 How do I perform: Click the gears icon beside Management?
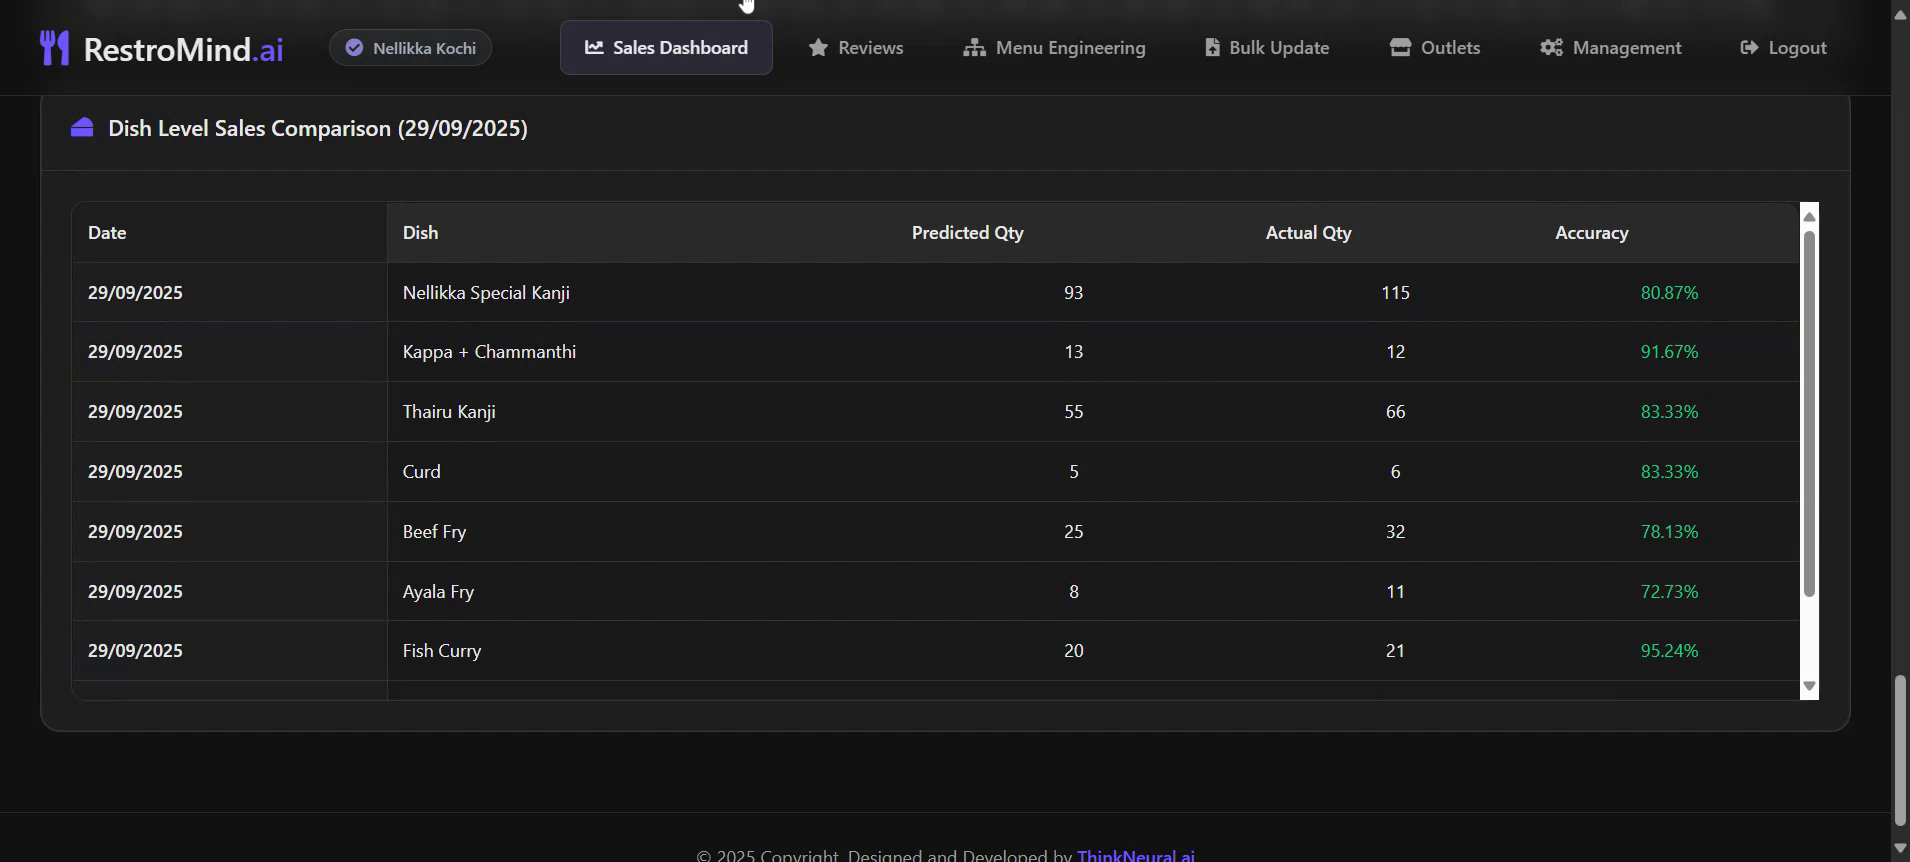pos(1551,47)
